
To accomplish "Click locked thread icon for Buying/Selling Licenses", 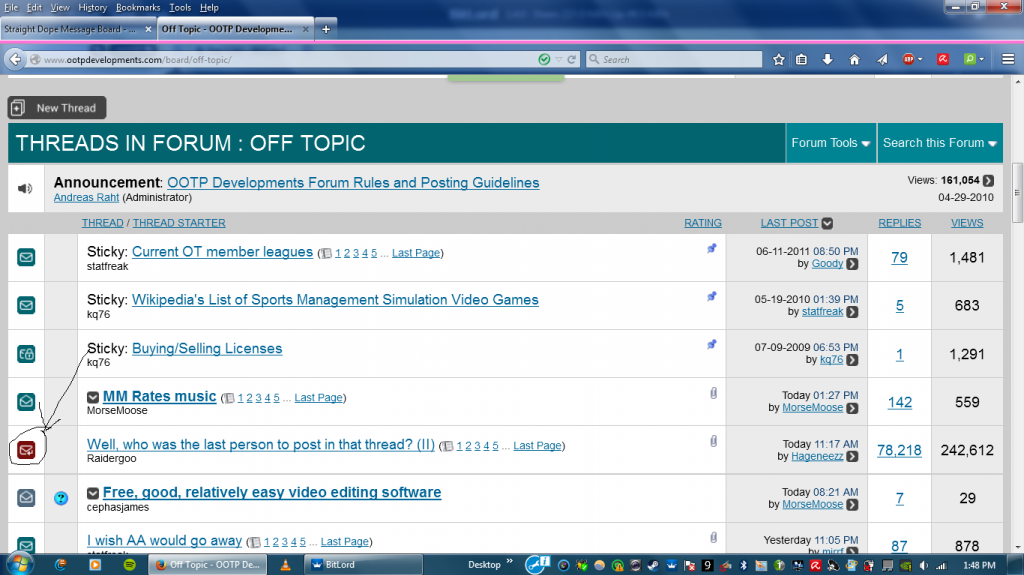I will (26, 354).
